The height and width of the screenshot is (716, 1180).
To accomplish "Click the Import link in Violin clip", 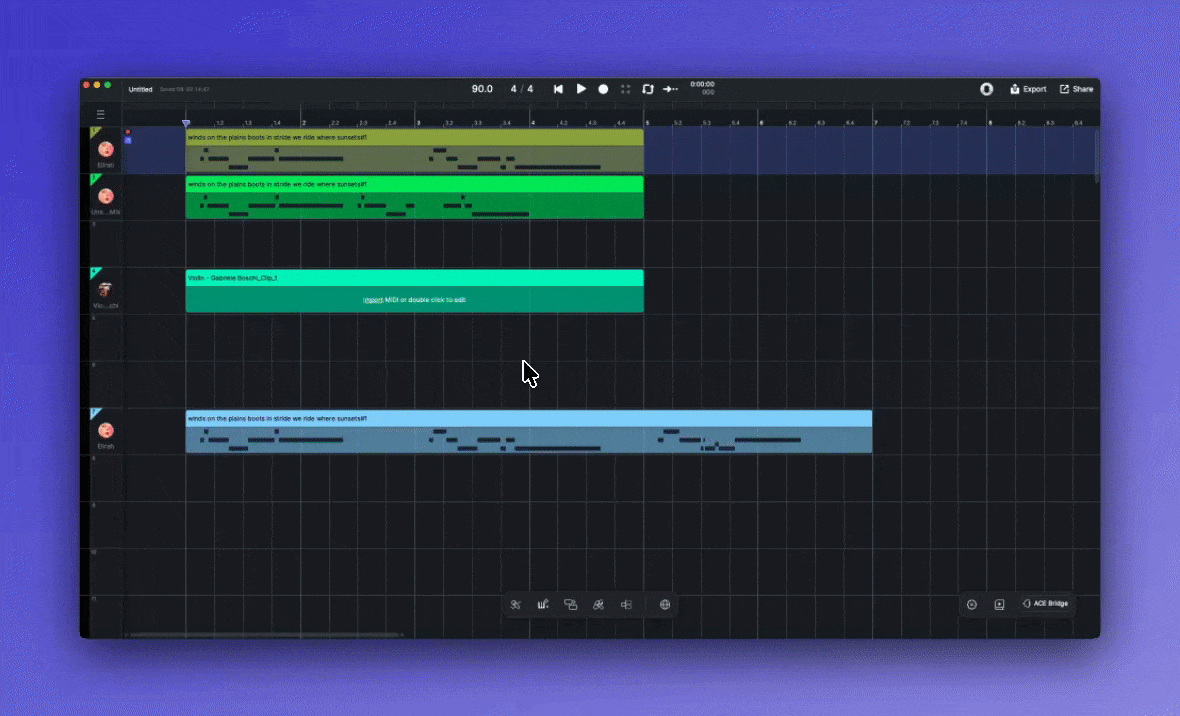I will pos(373,300).
